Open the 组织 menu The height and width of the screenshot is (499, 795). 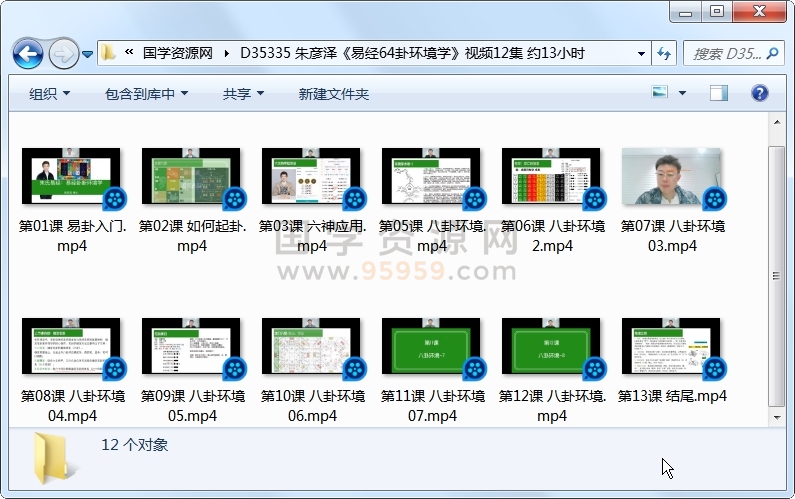pos(49,94)
